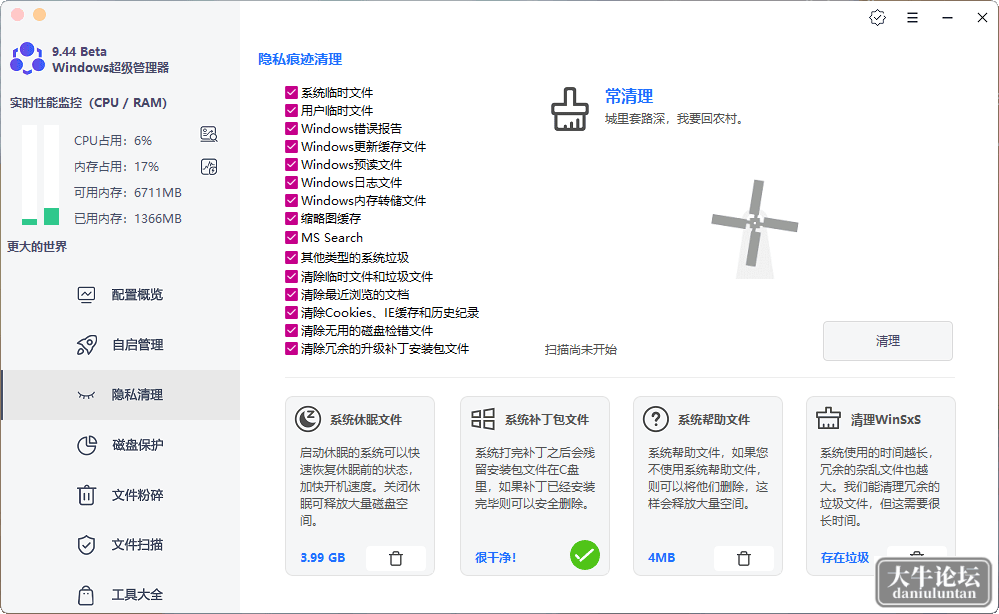Screen dimensions: 999x614
Task: Click the green checkmark on patch card
Action: (585, 555)
